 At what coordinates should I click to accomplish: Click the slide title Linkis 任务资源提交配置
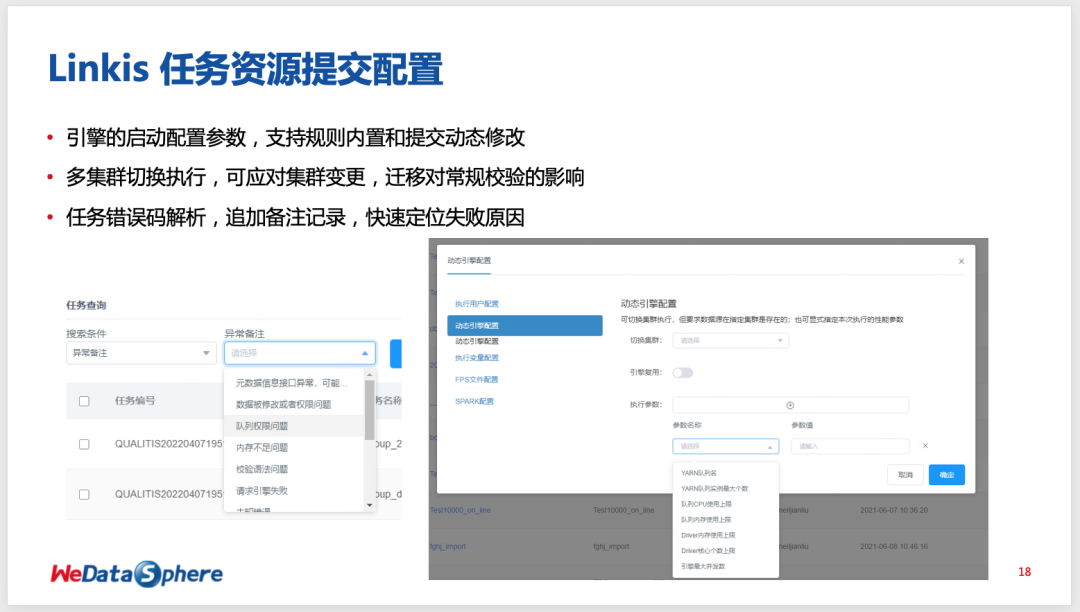click(245, 69)
